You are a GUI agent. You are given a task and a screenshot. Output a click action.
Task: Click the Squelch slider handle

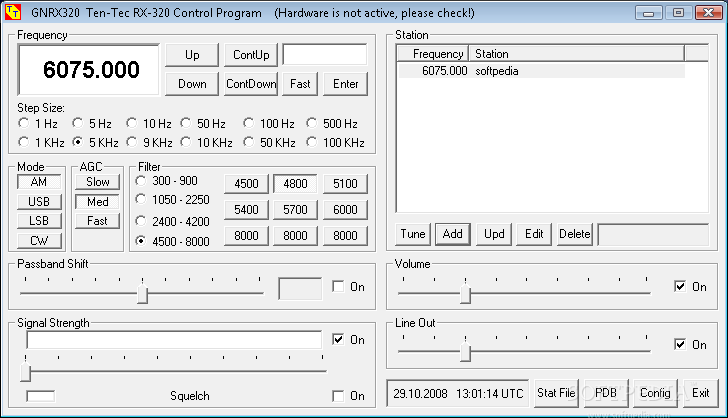(x=26, y=372)
